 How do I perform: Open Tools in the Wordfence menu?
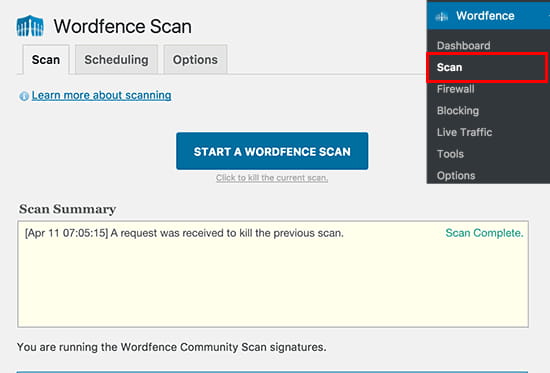coord(450,154)
